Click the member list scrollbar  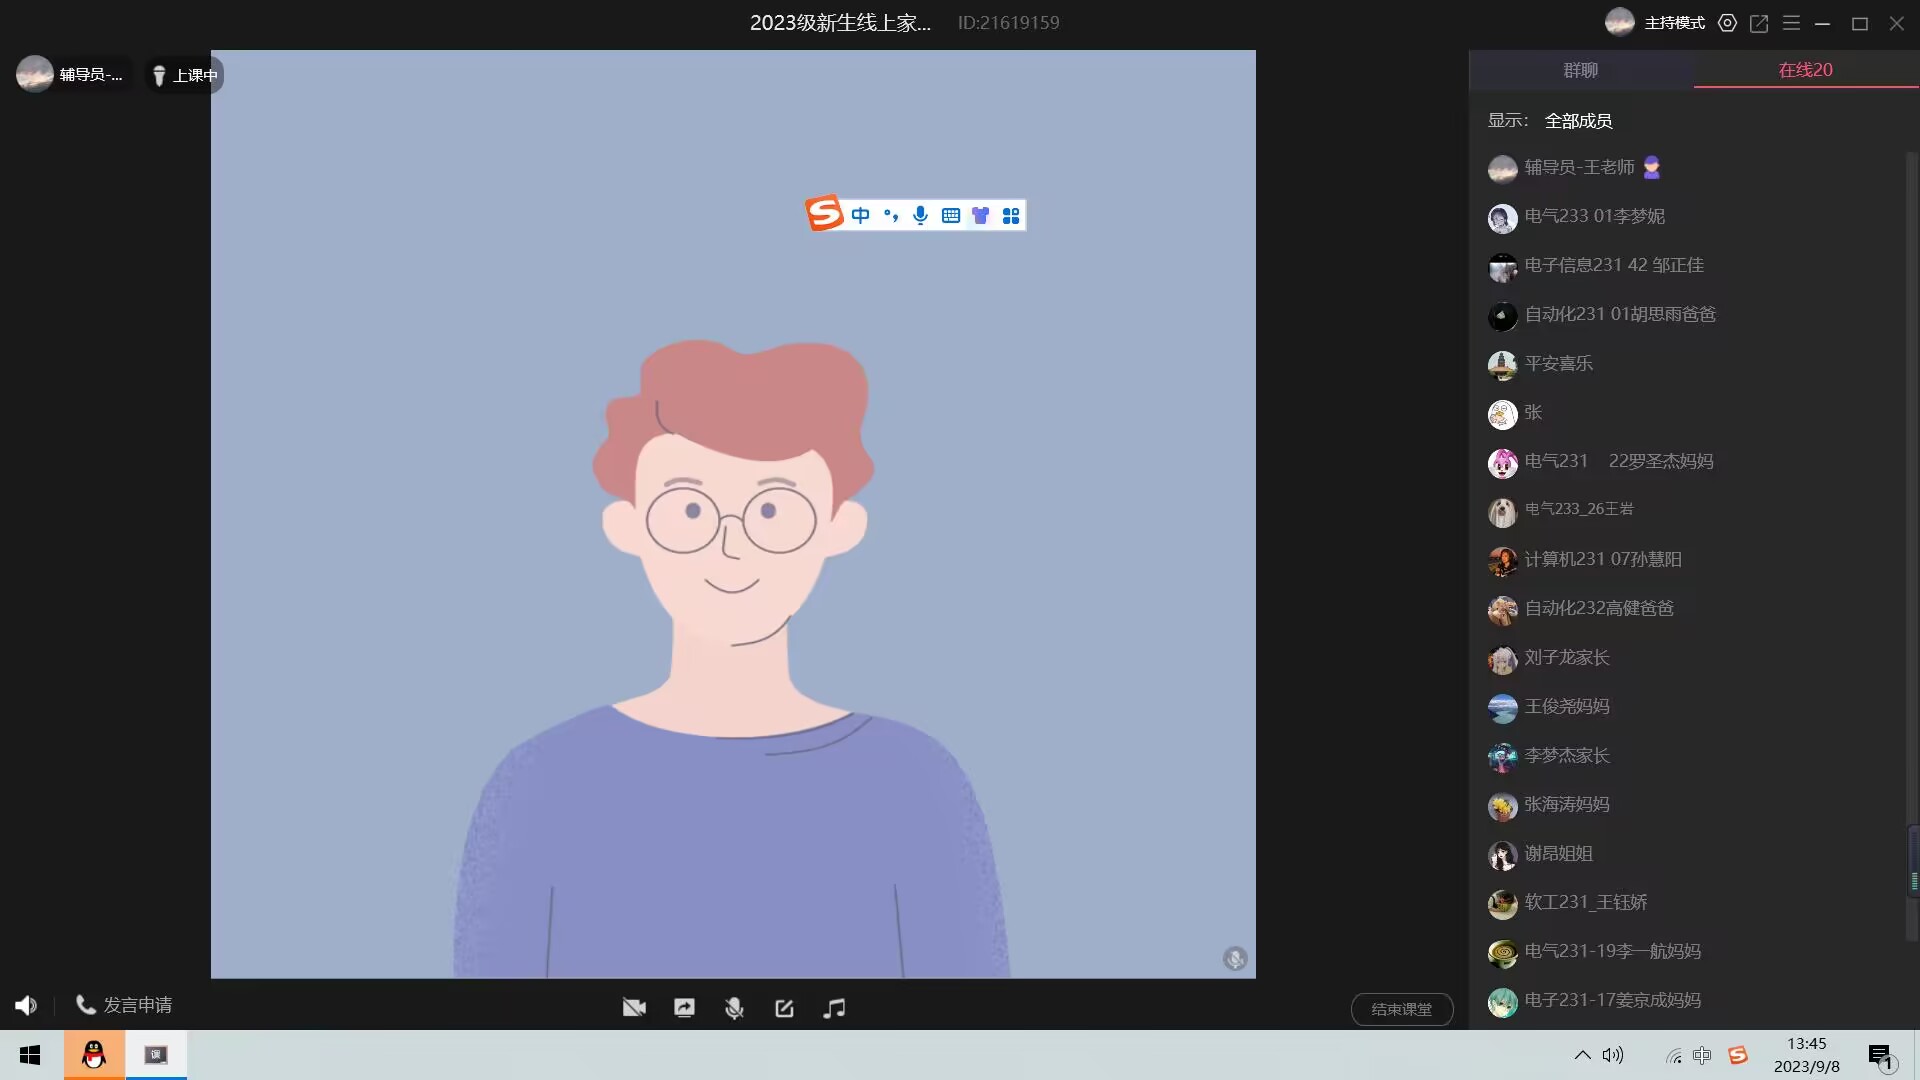pos(1912,545)
